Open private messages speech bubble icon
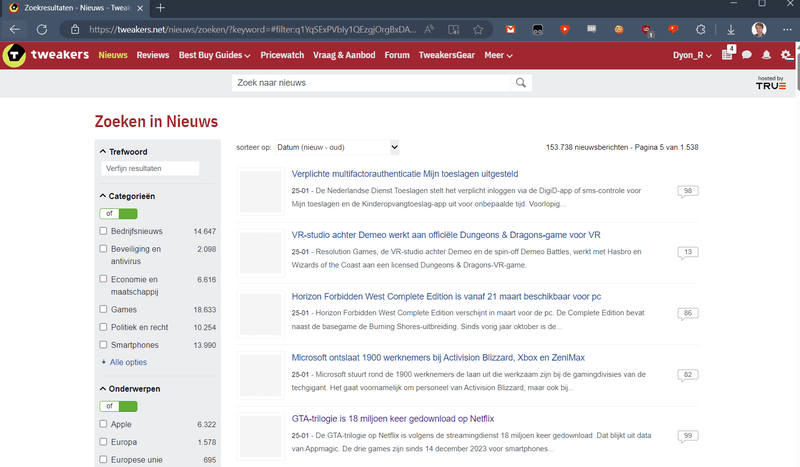Screen dimensions: 800x467 747,55
